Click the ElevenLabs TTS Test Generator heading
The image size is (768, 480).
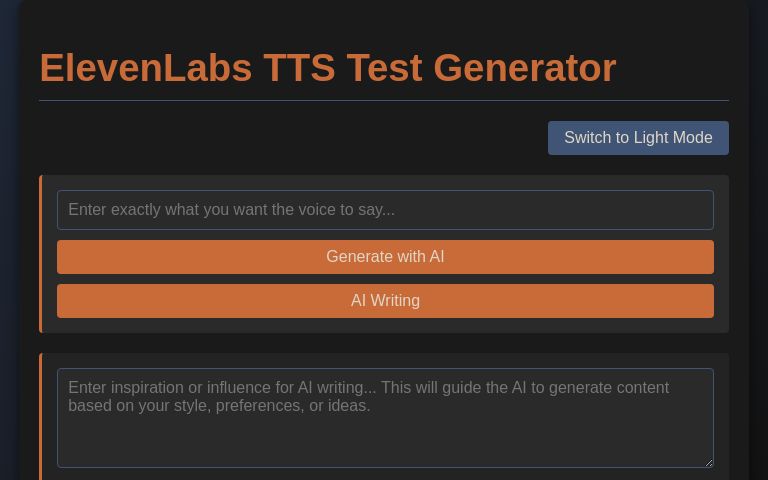327,68
